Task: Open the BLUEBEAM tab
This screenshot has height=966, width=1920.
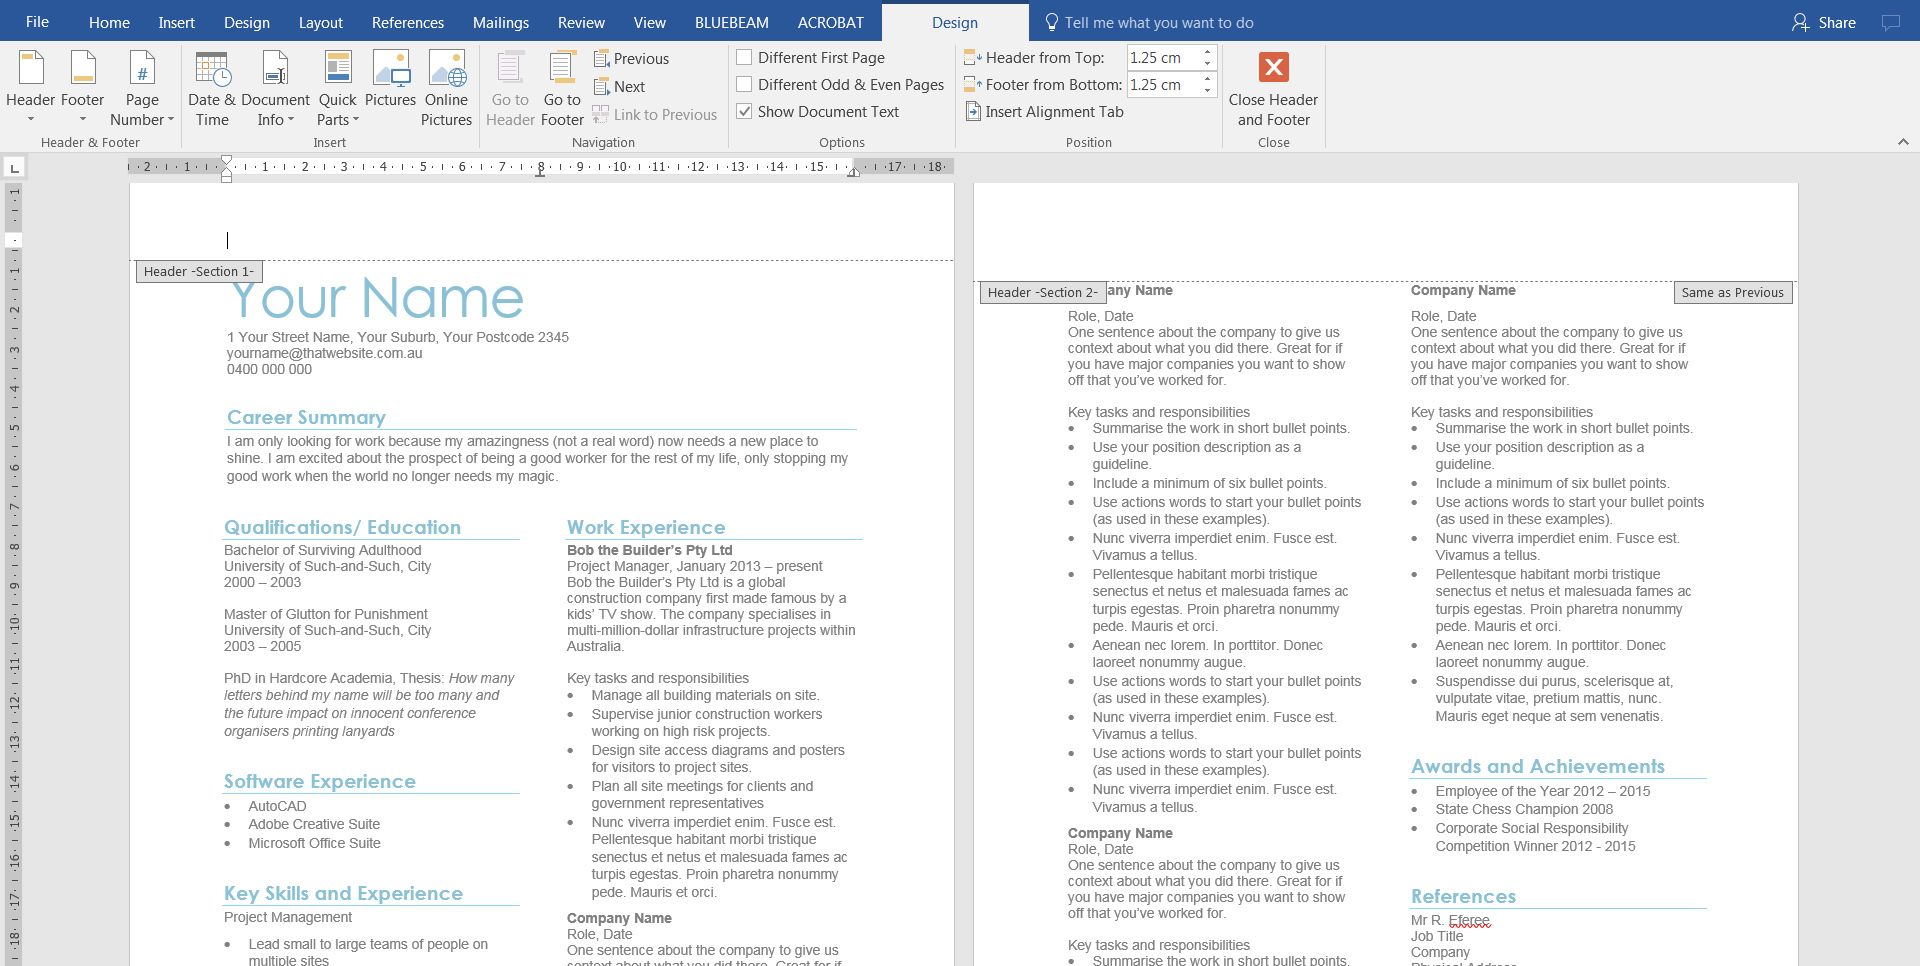Action: coord(732,22)
